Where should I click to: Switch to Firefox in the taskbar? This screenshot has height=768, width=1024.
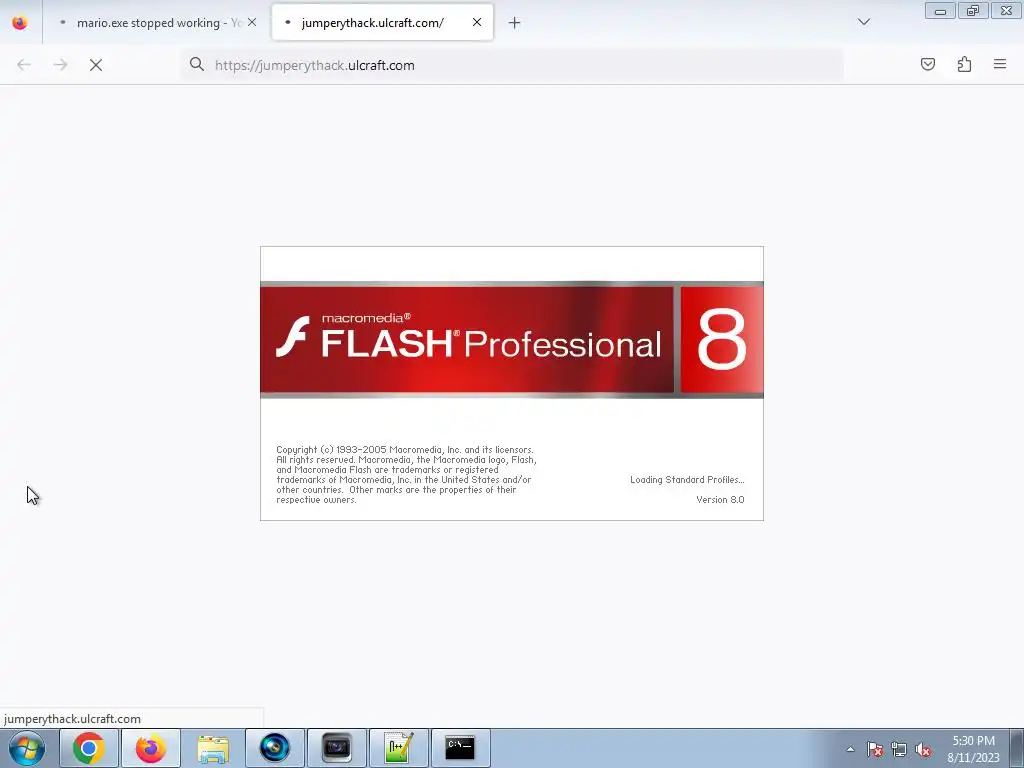point(151,748)
